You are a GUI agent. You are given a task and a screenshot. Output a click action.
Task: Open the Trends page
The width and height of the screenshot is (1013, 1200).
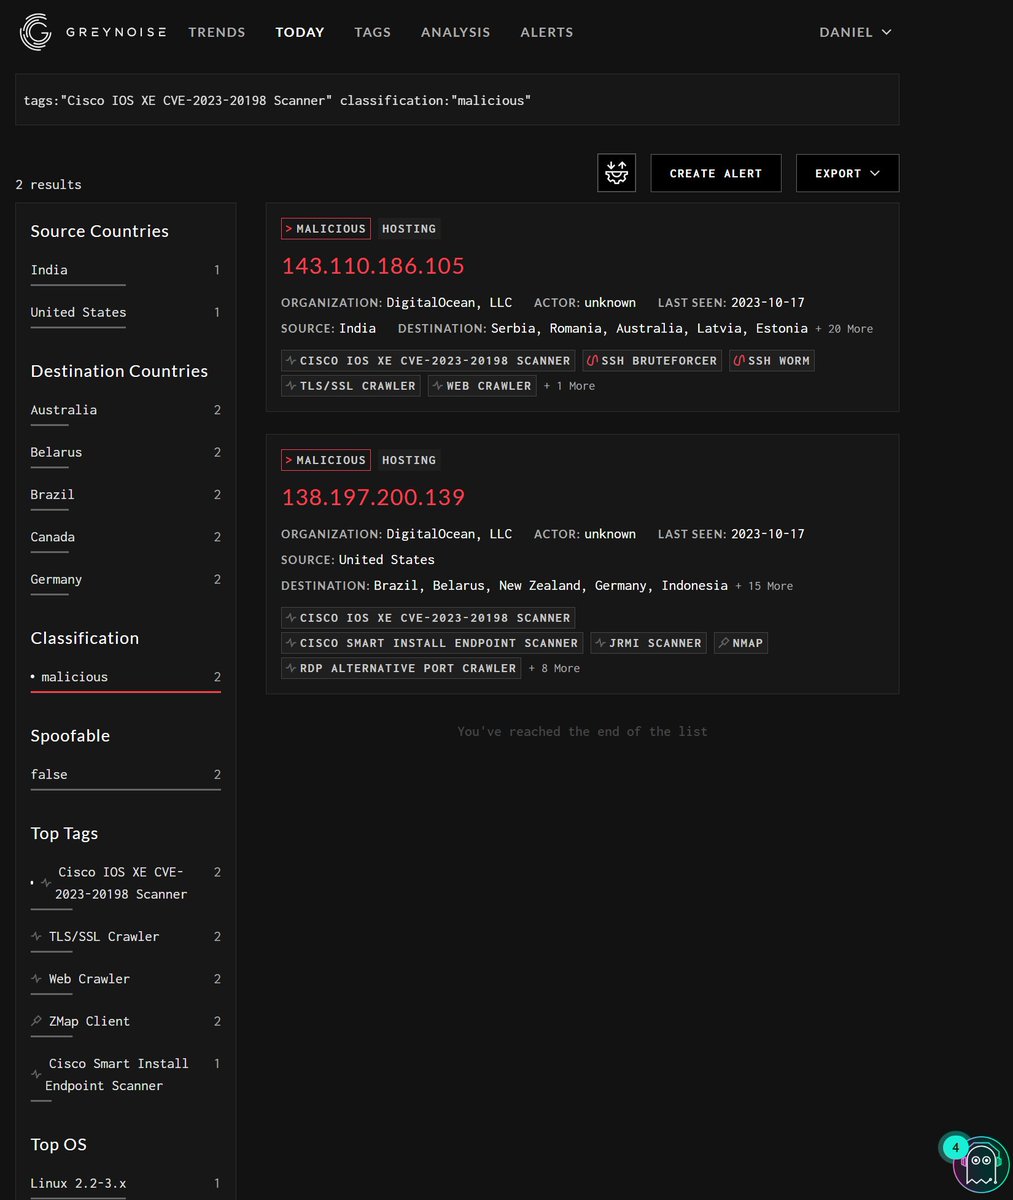click(217, 32)
